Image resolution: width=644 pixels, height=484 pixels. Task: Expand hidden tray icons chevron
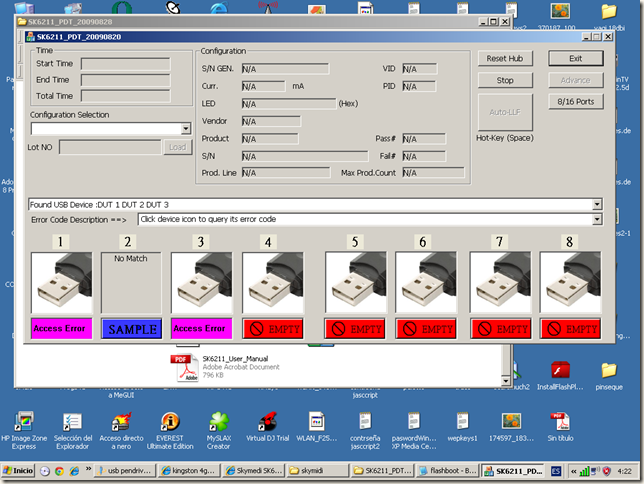[x=574, y=471]
